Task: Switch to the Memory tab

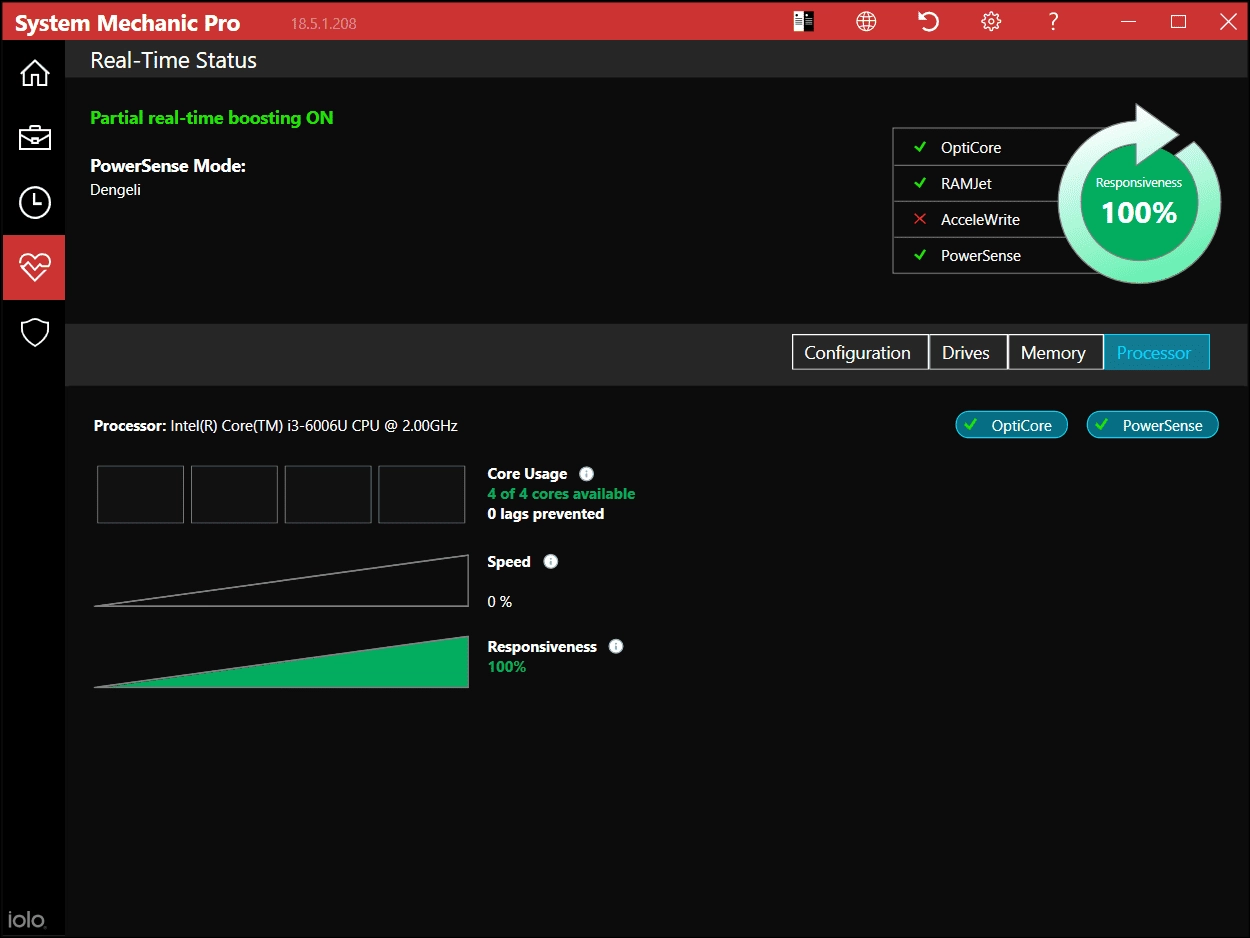Action: click(1055, 352)
